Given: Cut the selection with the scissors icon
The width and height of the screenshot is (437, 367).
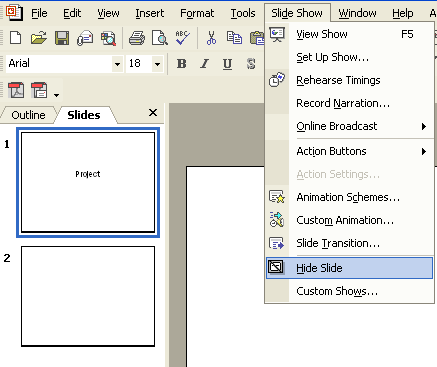Looking at the screenshot, I should (x=211, y=38).
